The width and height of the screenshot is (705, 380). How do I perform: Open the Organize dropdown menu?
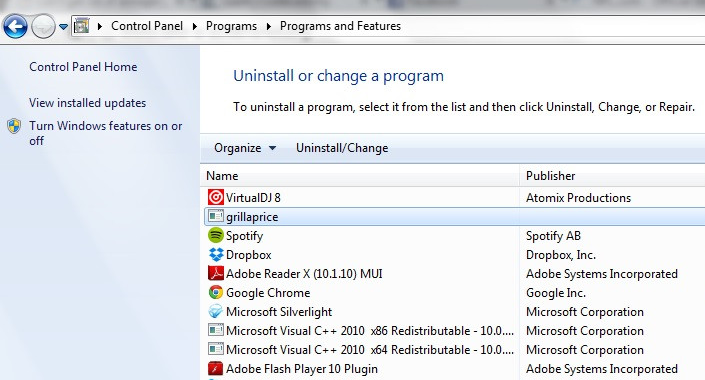pyautogui.click(x=245, y=148)
